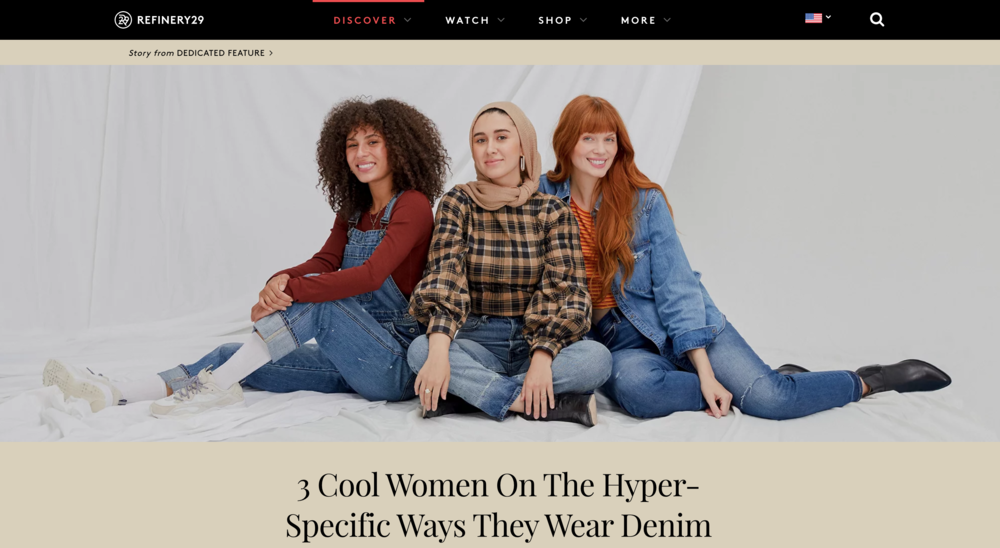The image size is (1000, 548).
Task: Click the hero photo of three women
Action: (500, 253)
